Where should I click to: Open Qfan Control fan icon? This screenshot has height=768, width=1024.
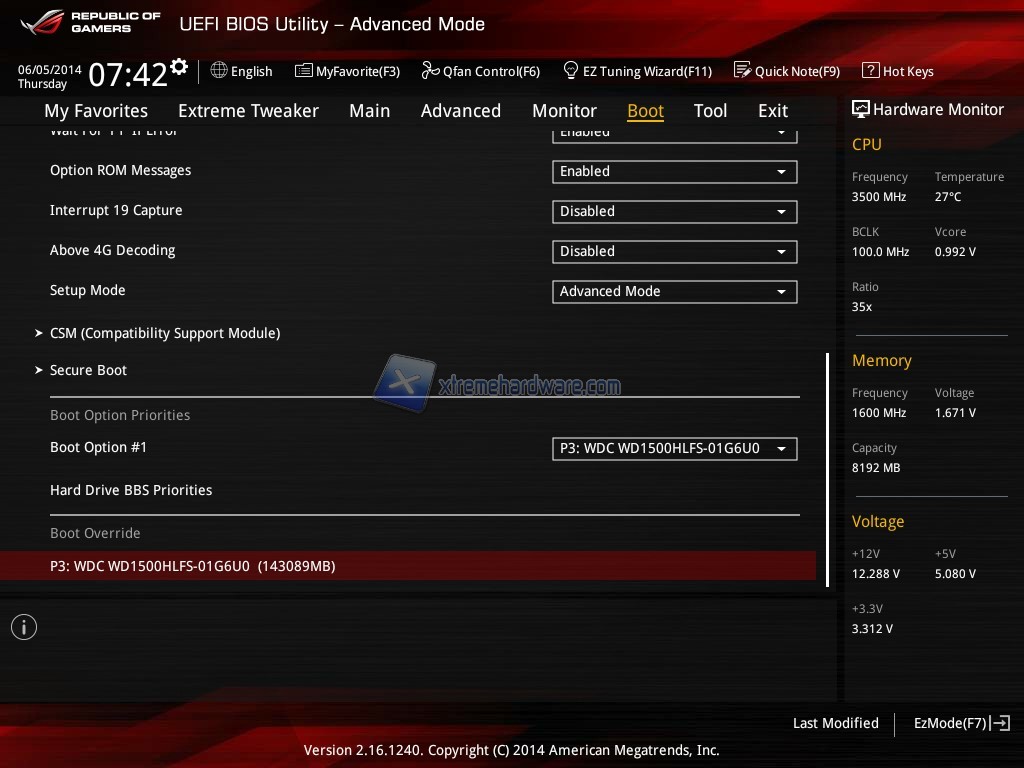click(x=430, y=71)
